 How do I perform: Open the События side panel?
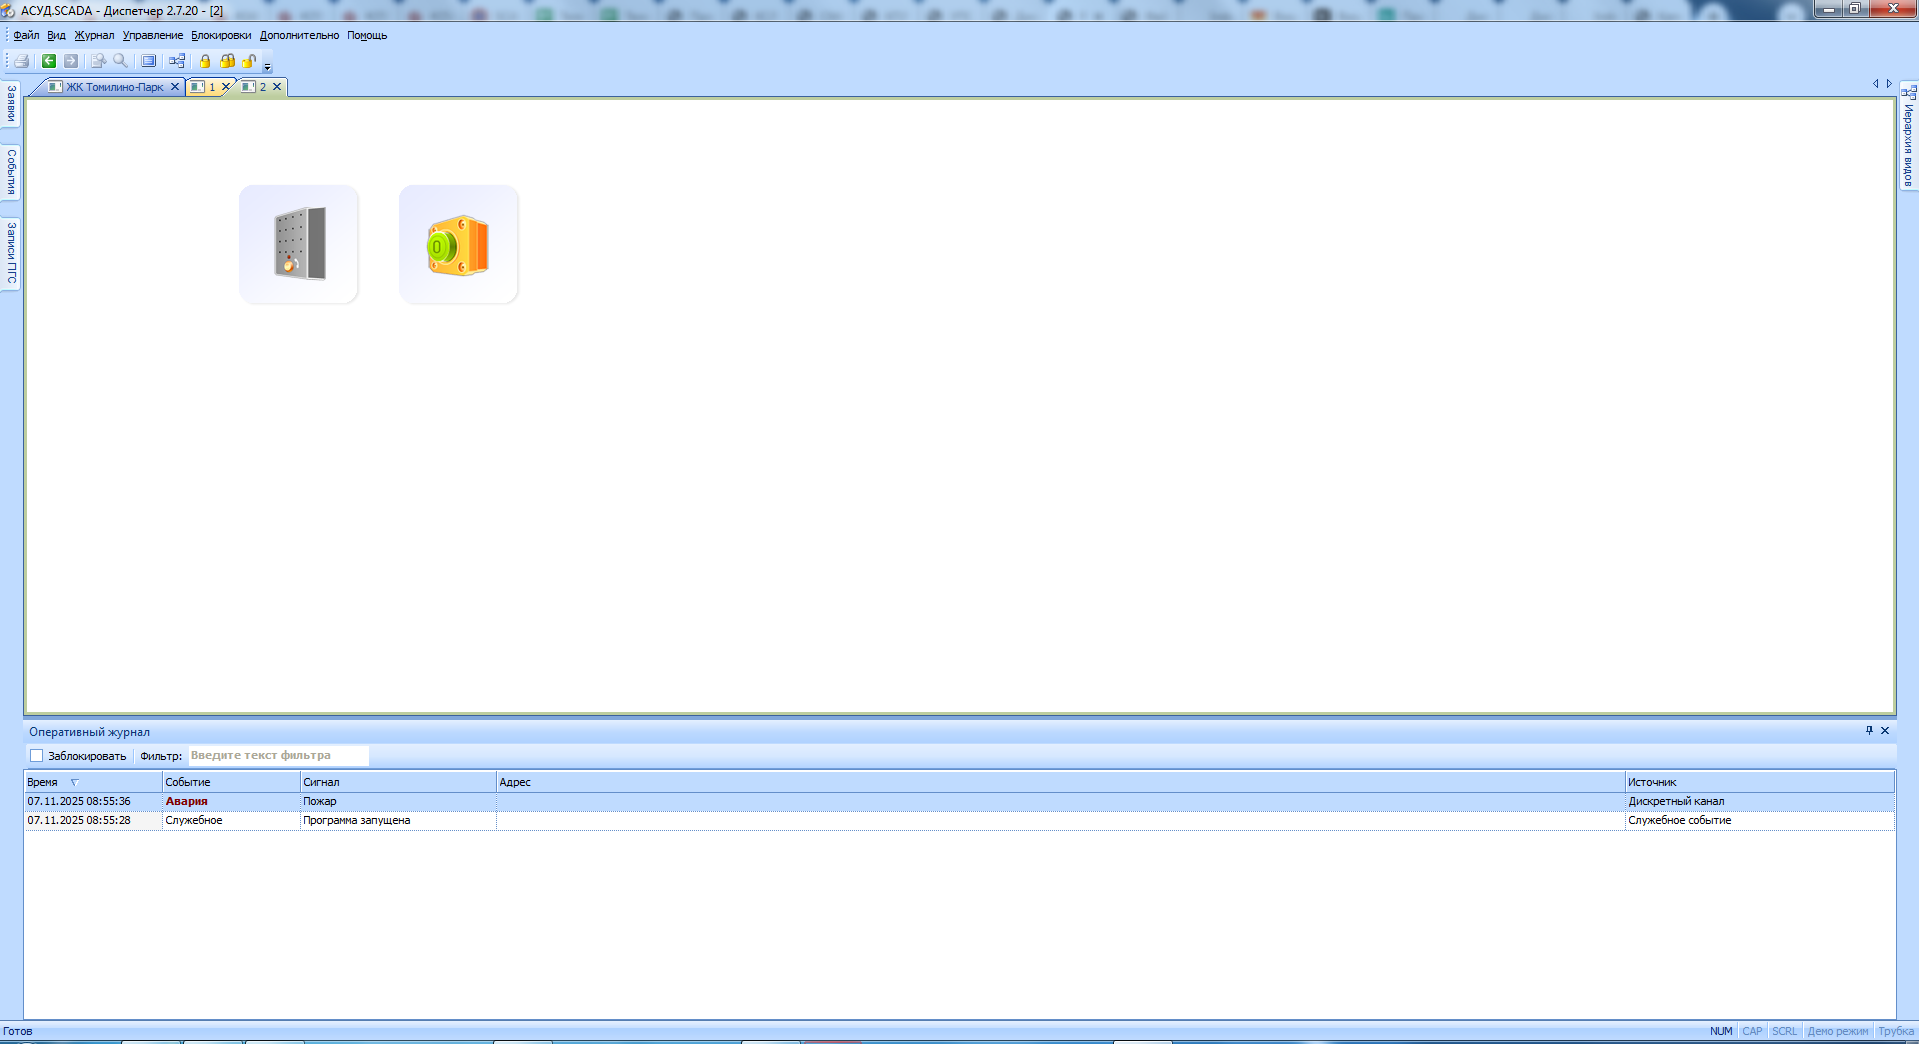click(11, 172)
